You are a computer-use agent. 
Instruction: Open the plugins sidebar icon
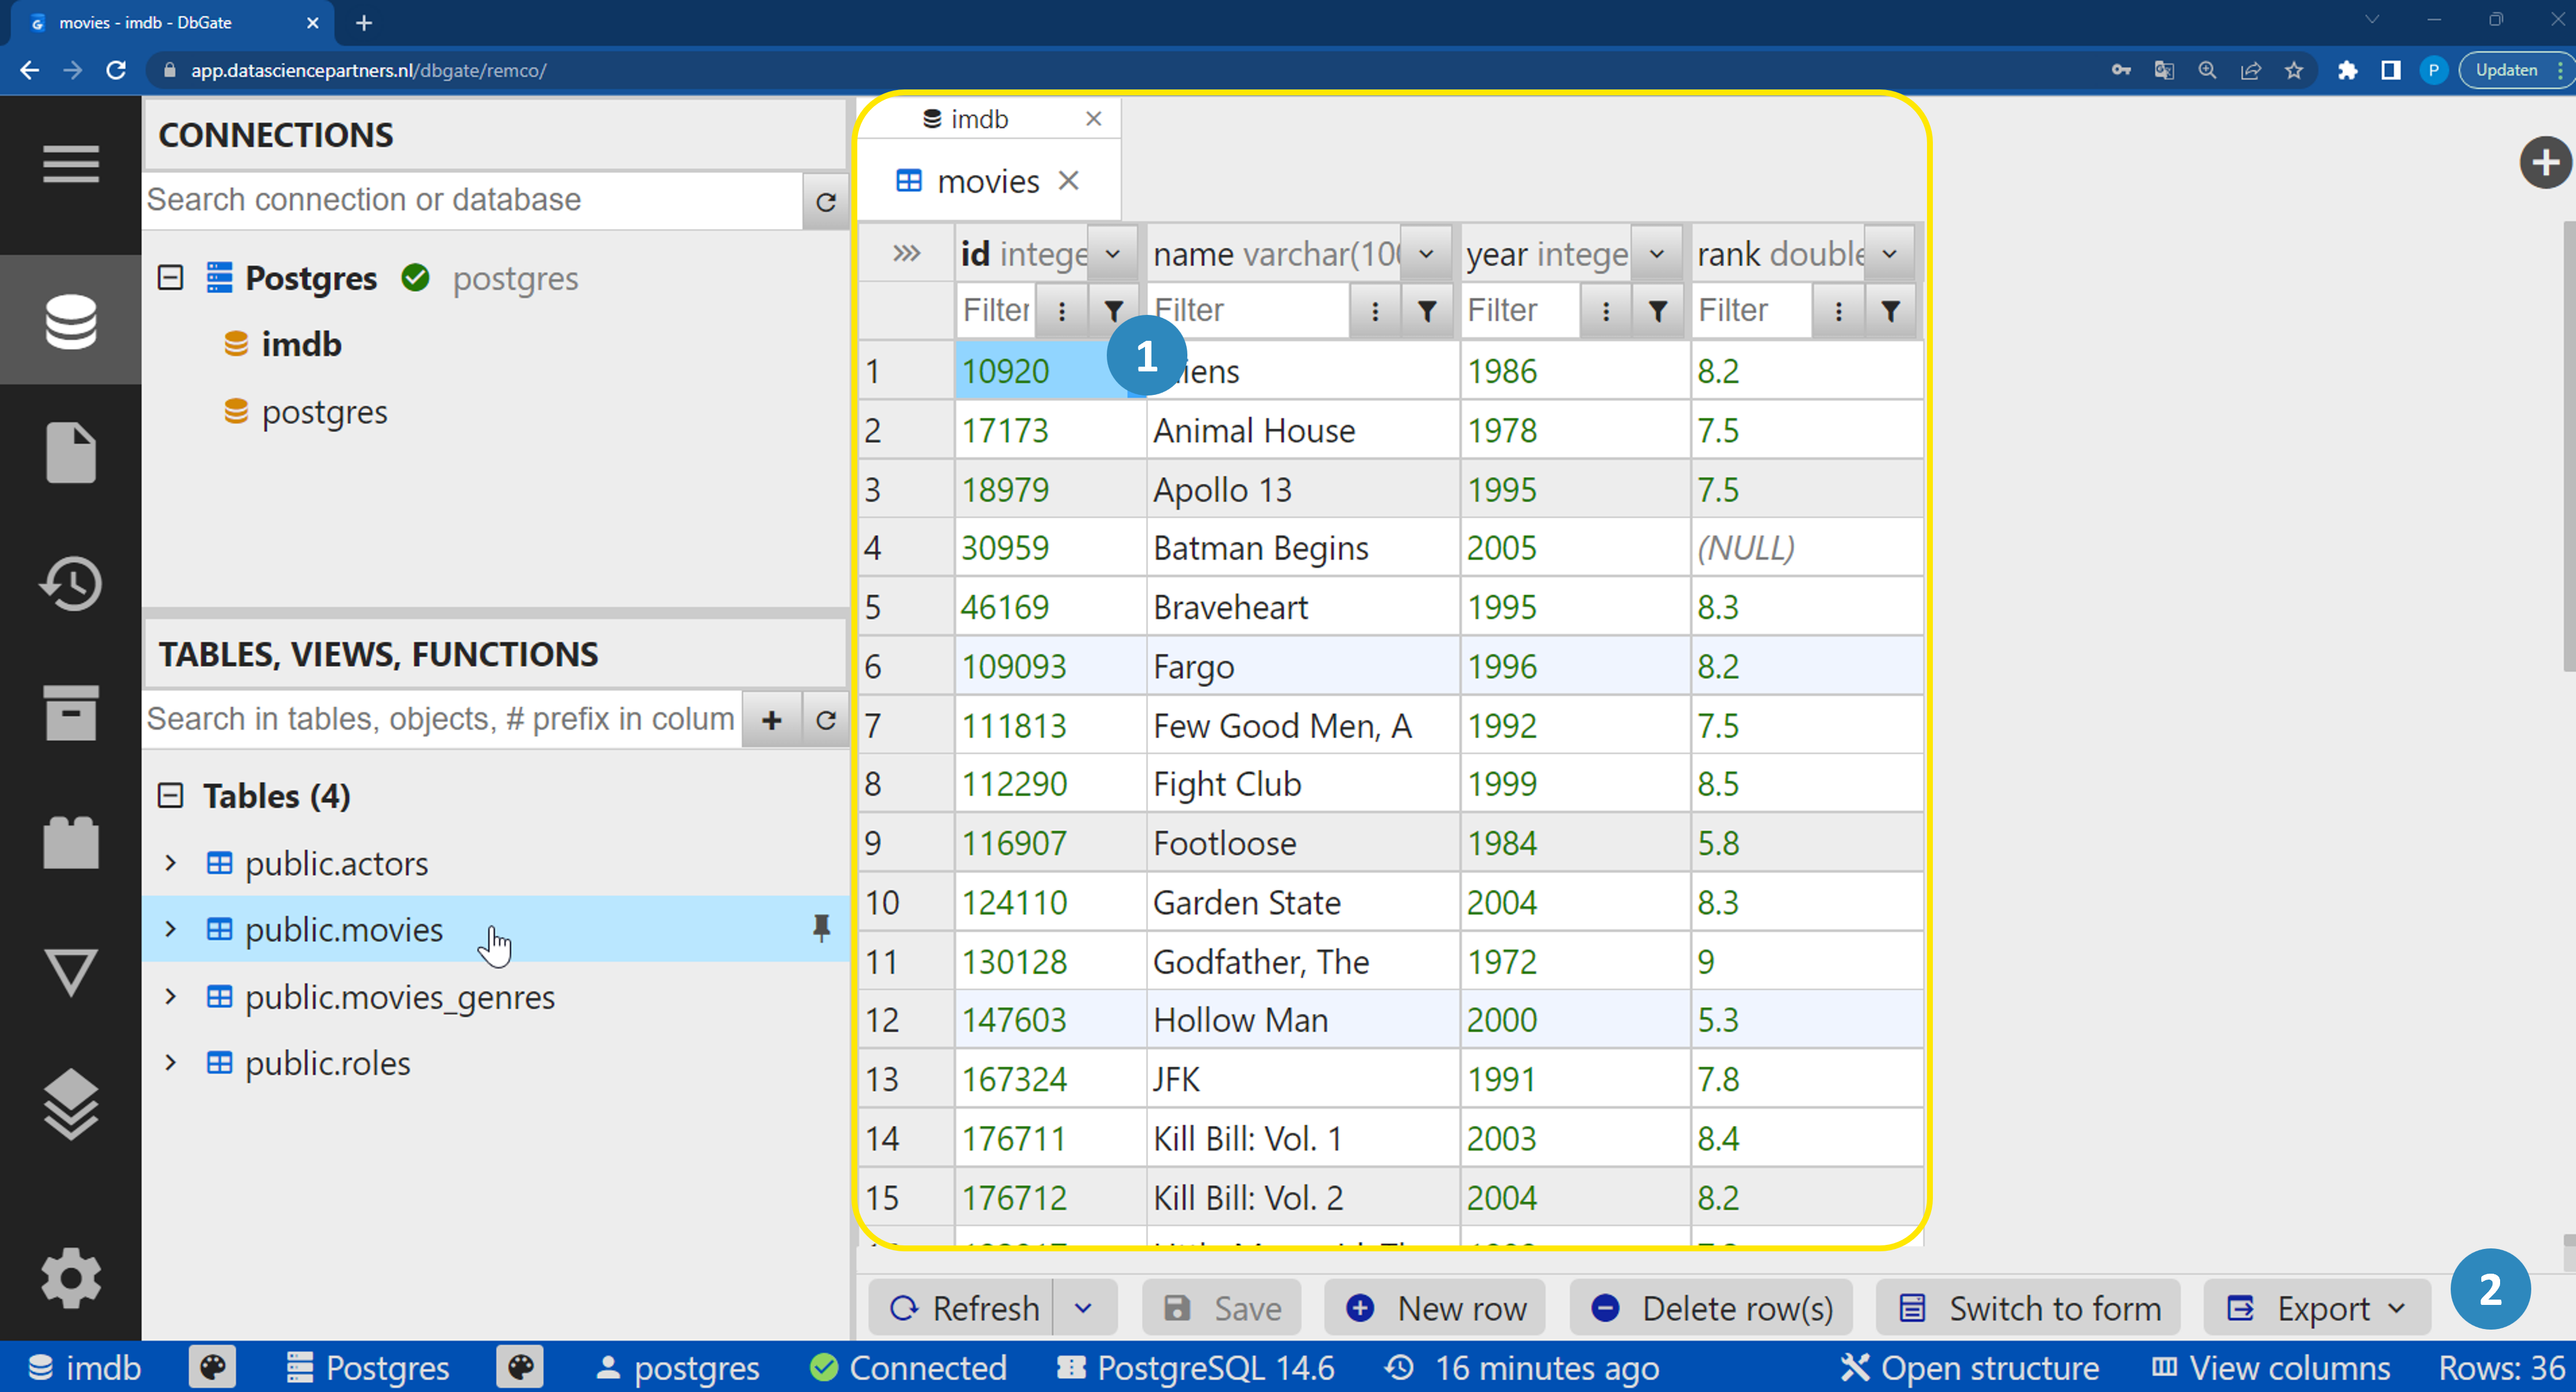pos(70,843)
